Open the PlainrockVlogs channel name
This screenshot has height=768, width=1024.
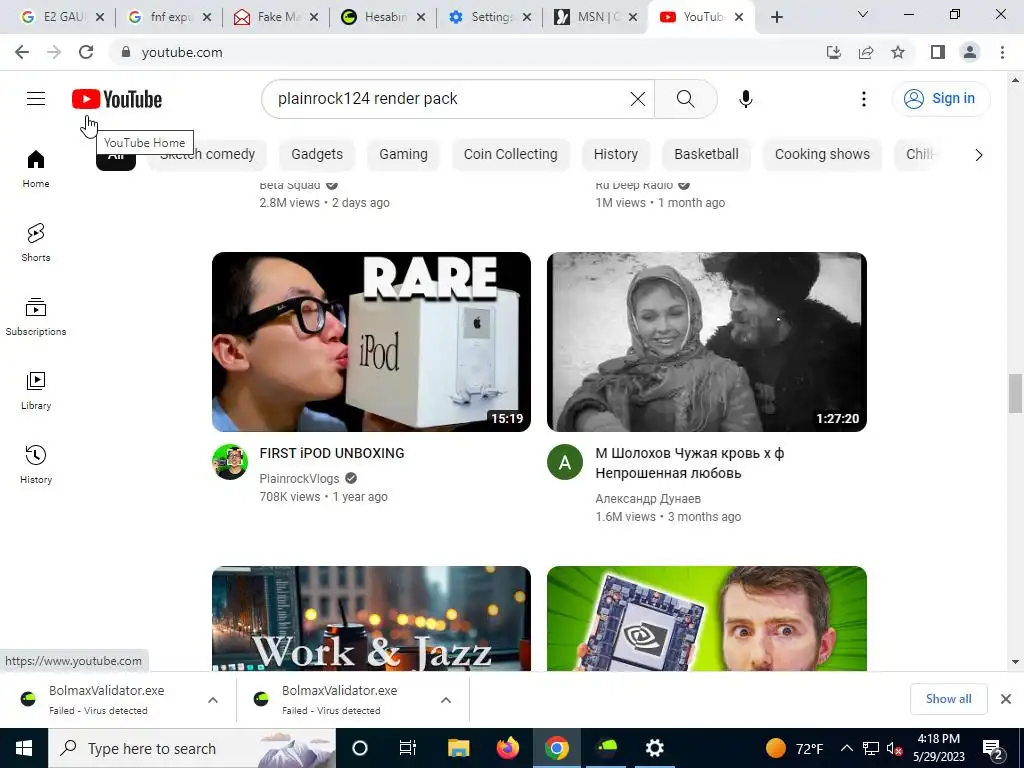tap(299, 479)
